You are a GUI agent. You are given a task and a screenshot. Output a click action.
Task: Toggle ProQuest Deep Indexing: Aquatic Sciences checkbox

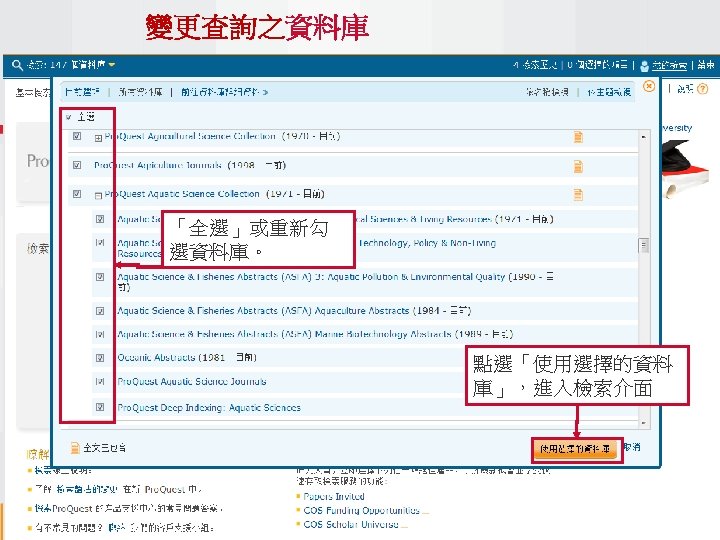pyautogui.click(x=100, y=407)
